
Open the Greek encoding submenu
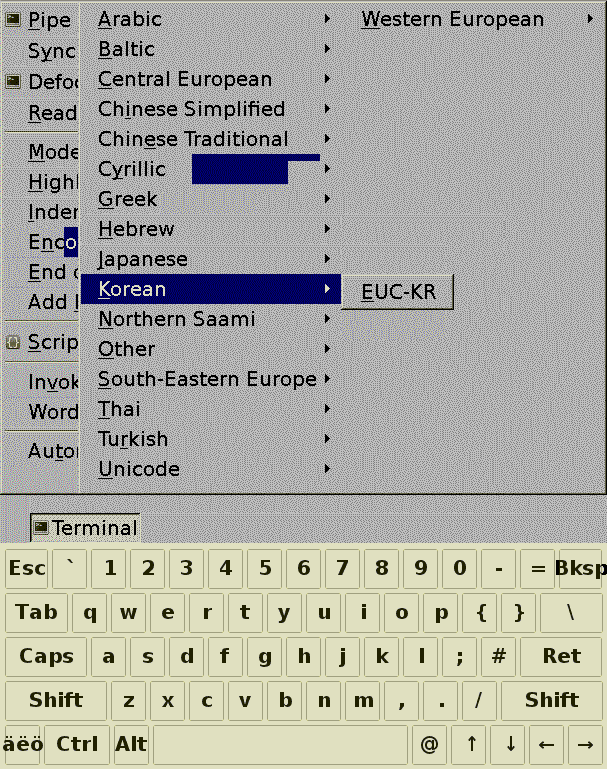pos(211,199)
